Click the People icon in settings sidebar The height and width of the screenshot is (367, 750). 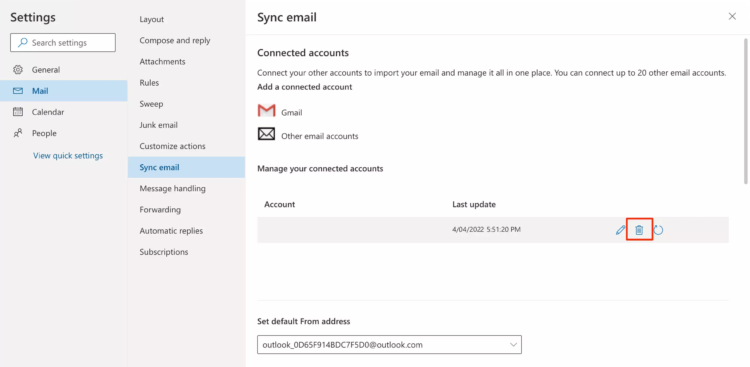(18, 133)
